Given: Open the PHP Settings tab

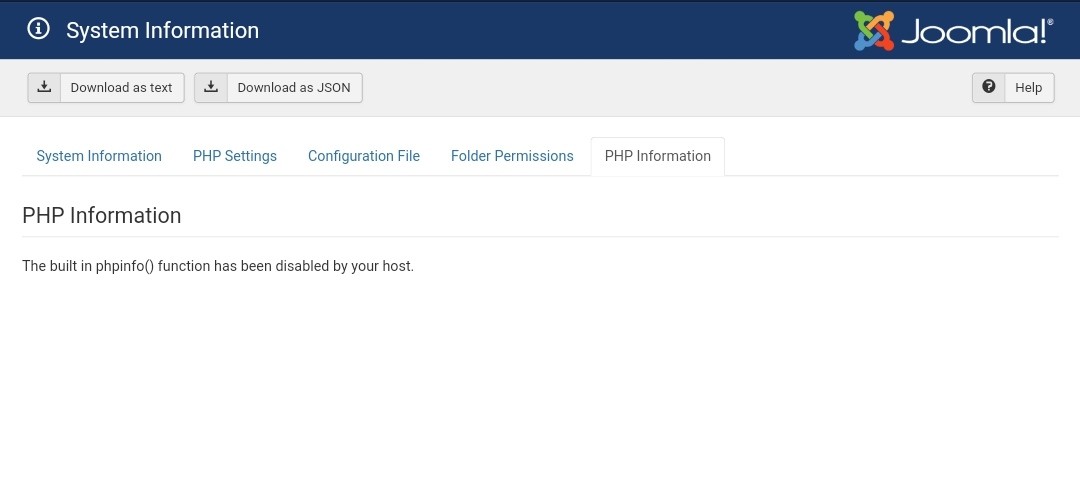Looking at the screenshot, I should tap(235, 156).
